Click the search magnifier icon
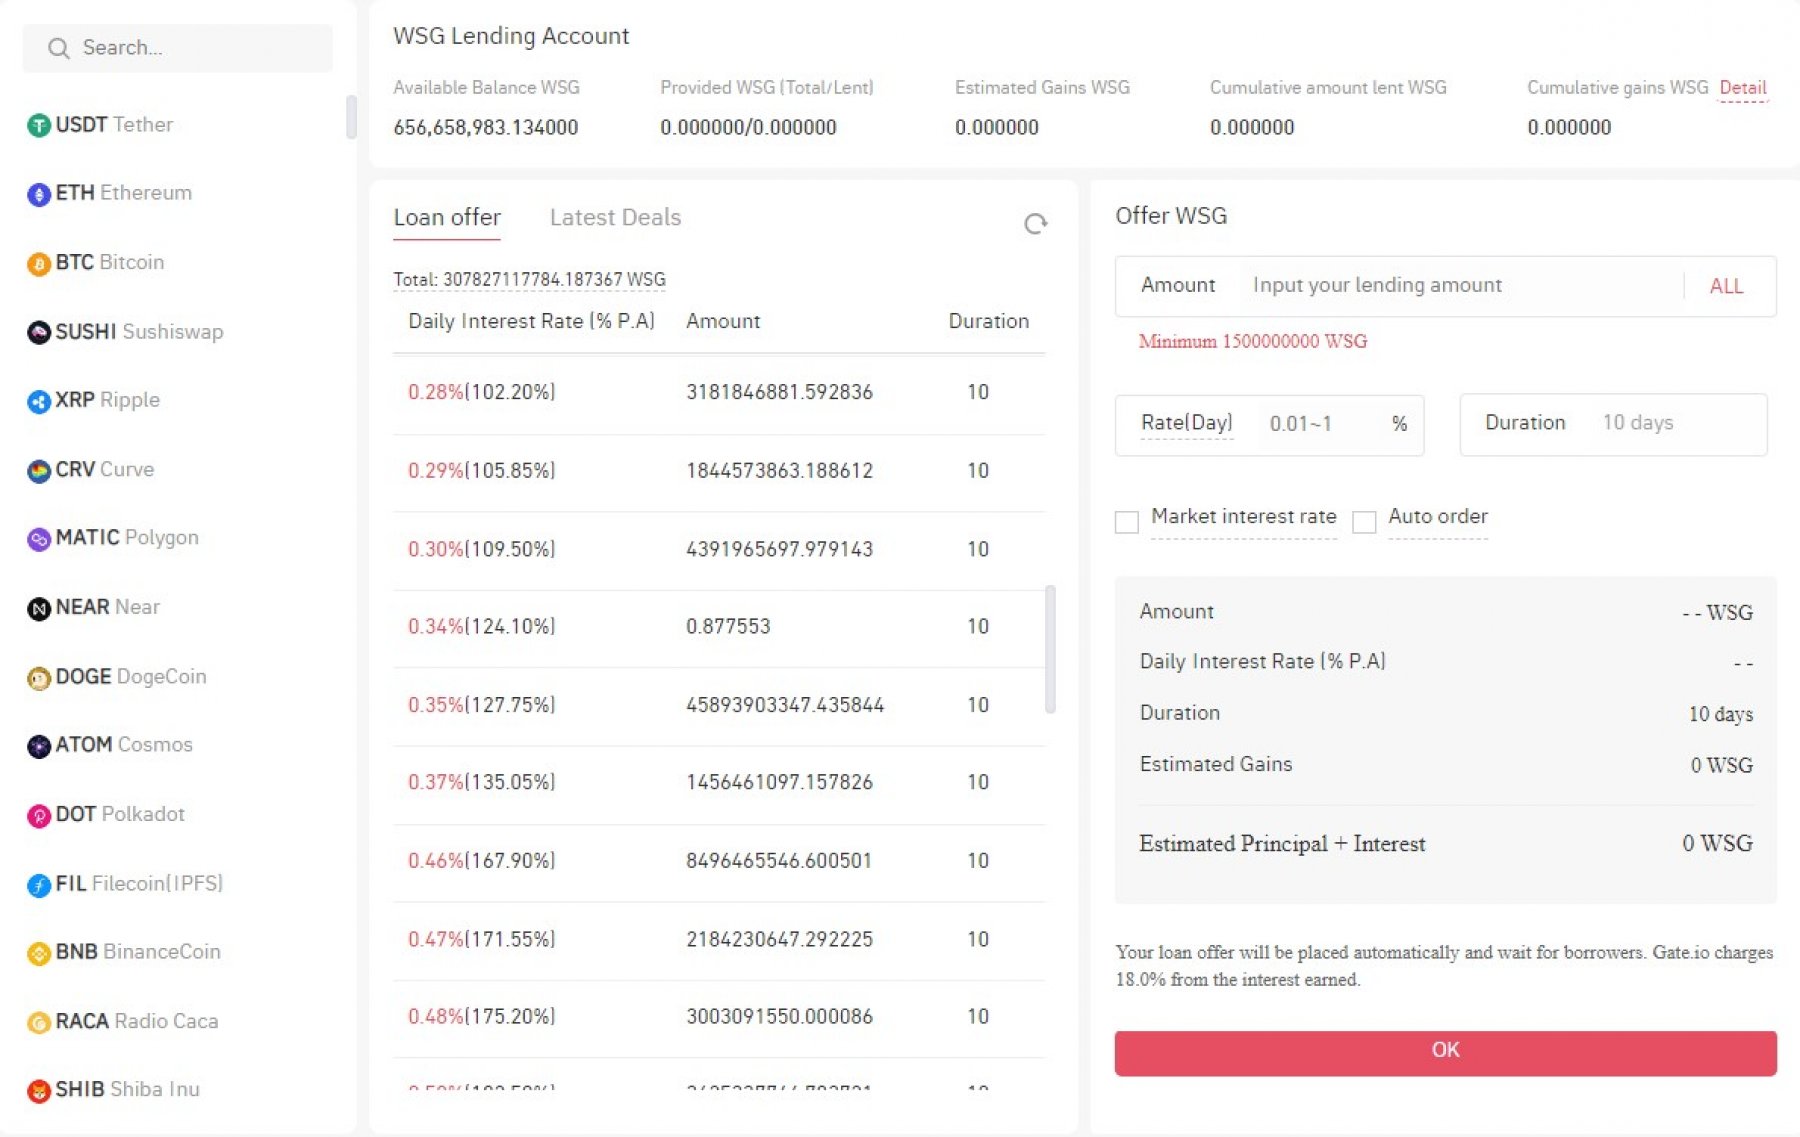Viewport: 1800px width, 1137px height. pyautogui.click(x=59, y=48)
